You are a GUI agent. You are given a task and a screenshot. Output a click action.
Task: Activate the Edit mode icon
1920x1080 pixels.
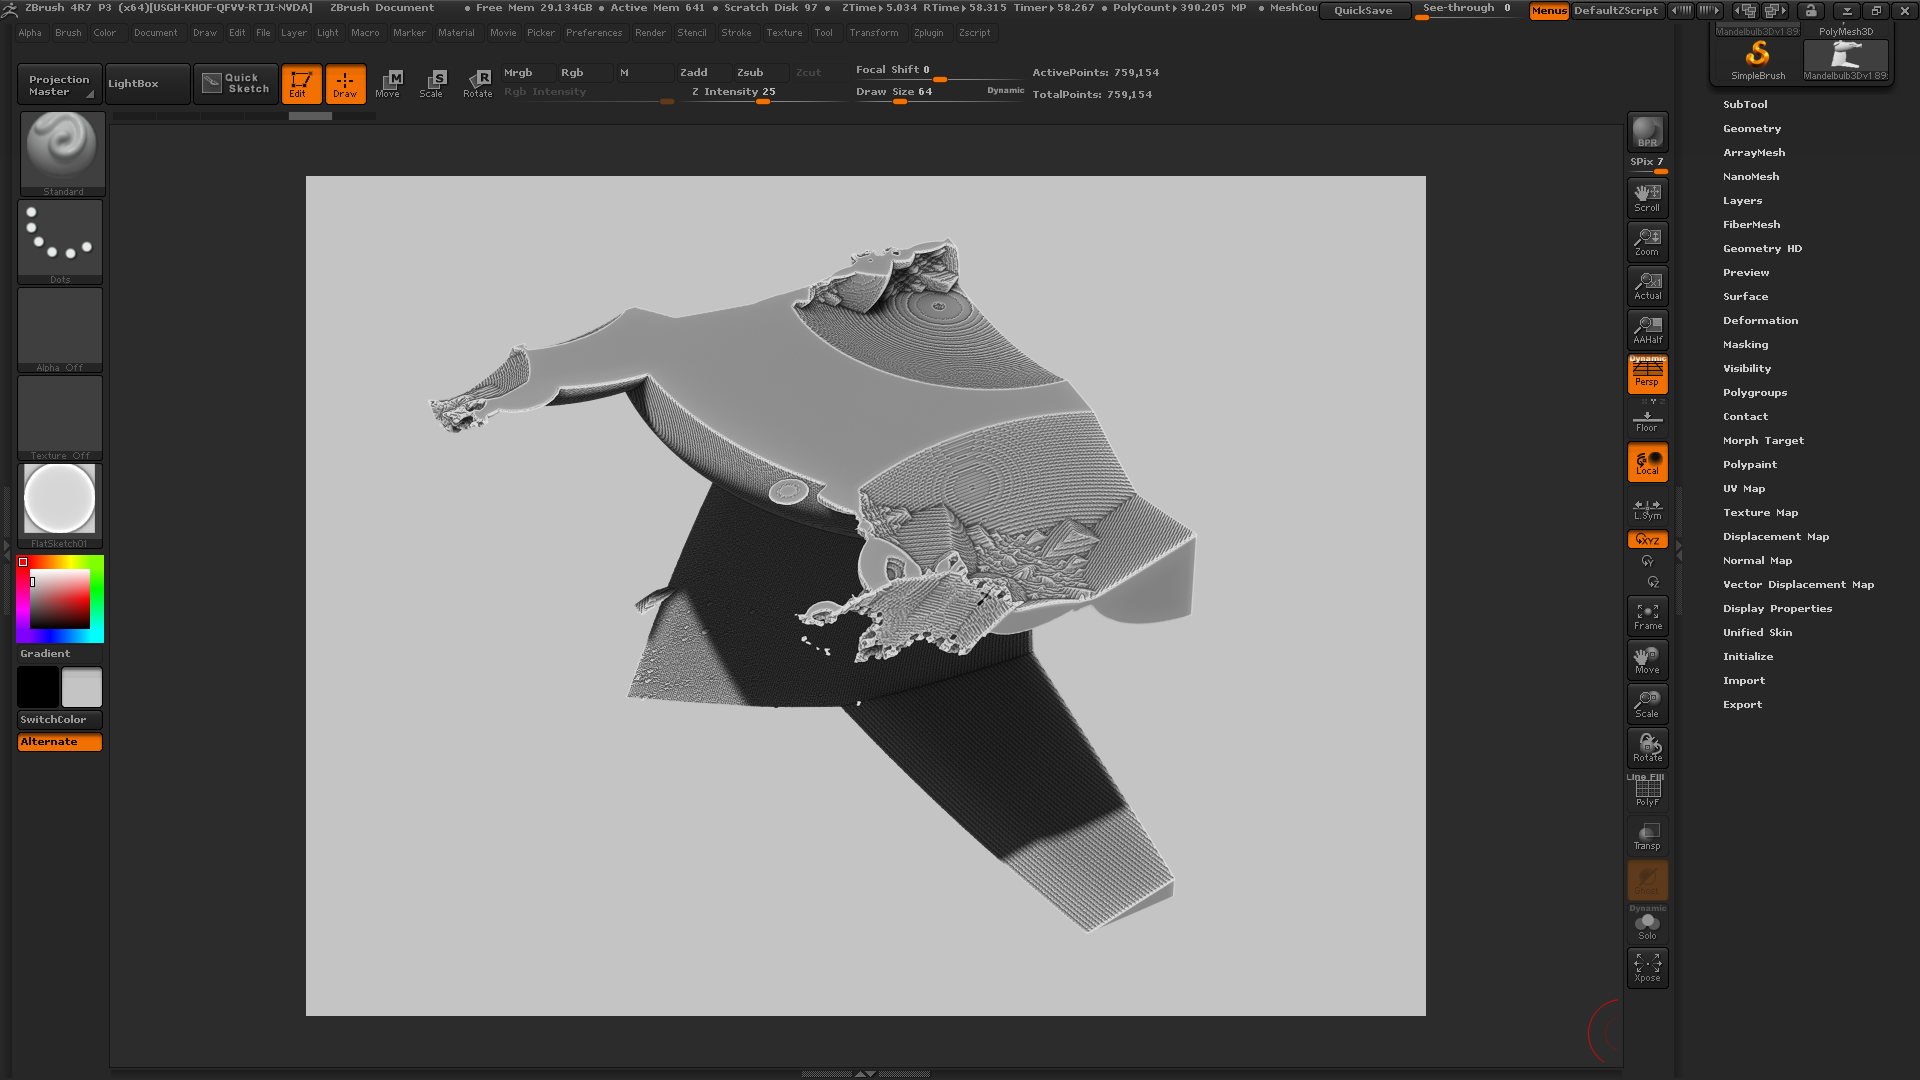[x=301, y=84]
